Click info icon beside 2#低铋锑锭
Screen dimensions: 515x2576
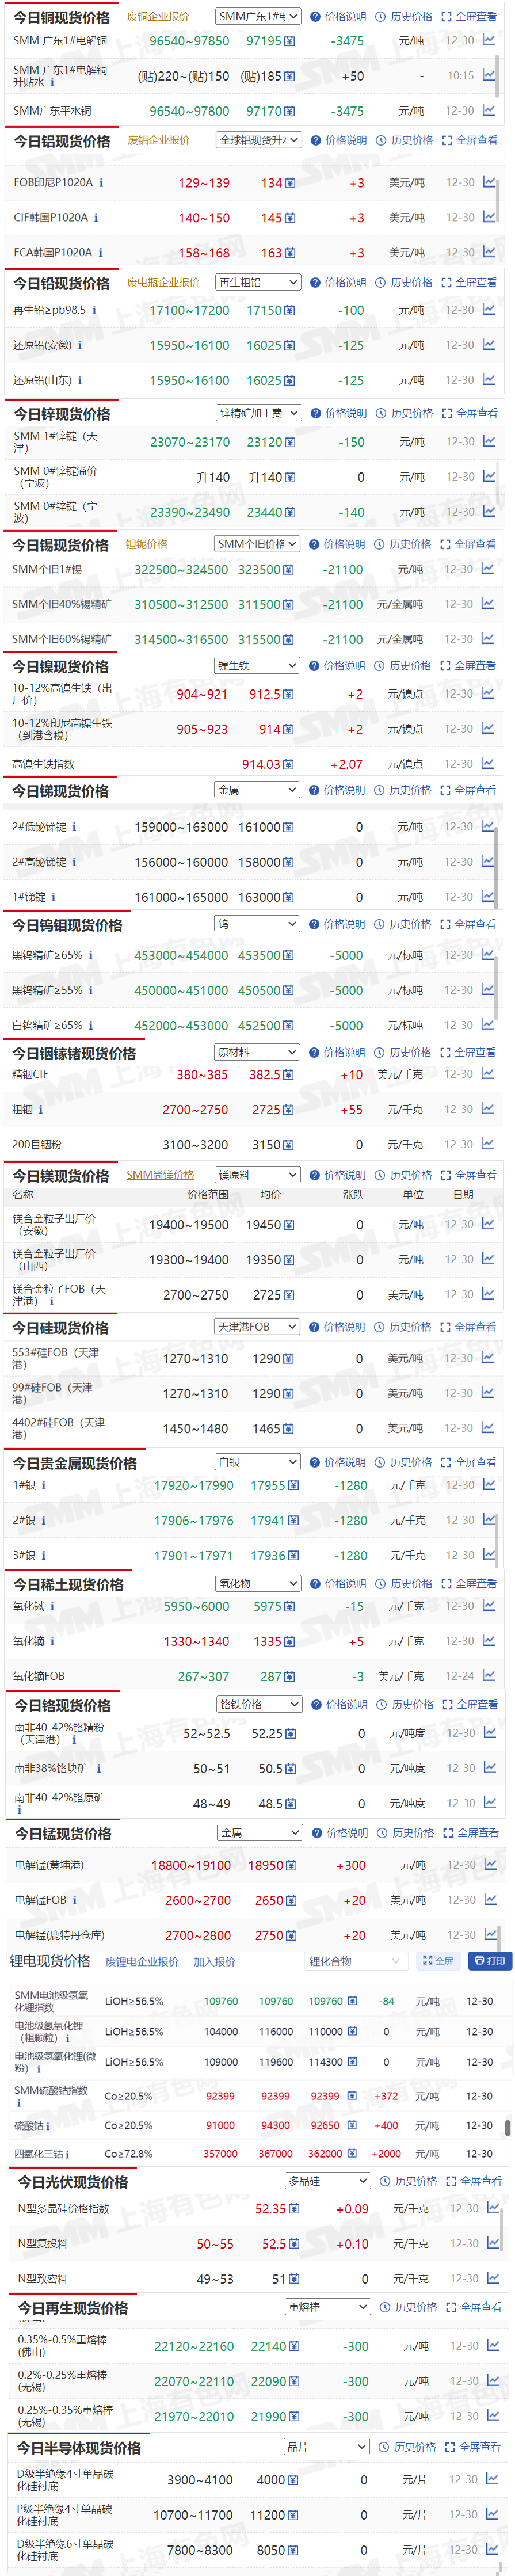[x=74, y=827]
